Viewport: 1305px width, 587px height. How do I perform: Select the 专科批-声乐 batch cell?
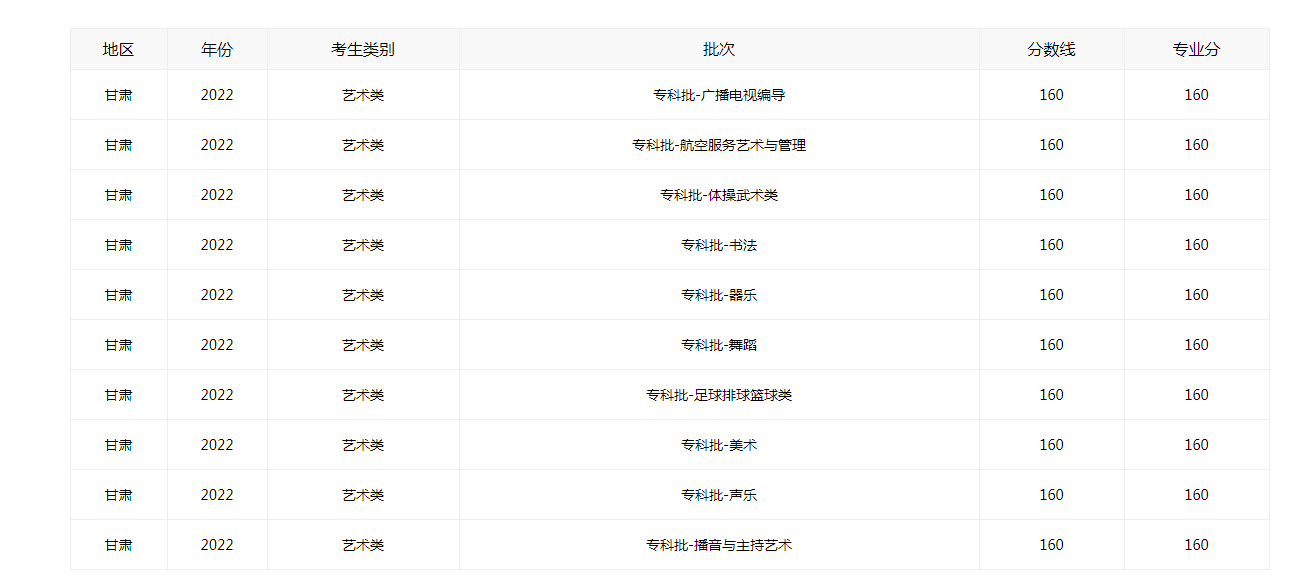click(719, 495)
